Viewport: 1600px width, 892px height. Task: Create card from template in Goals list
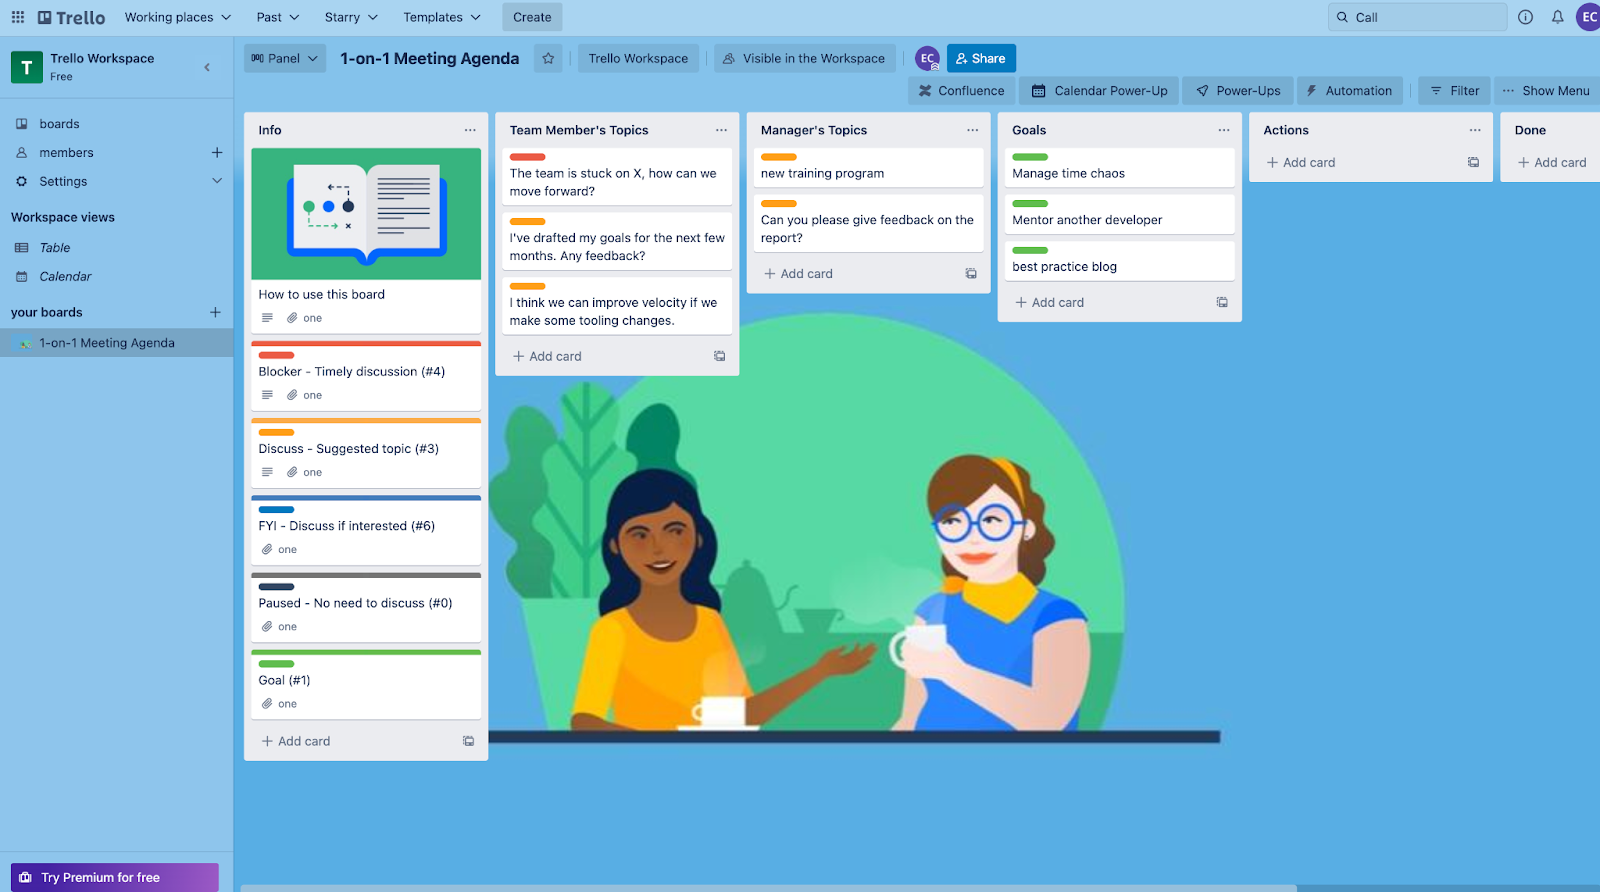[1222, 302]
